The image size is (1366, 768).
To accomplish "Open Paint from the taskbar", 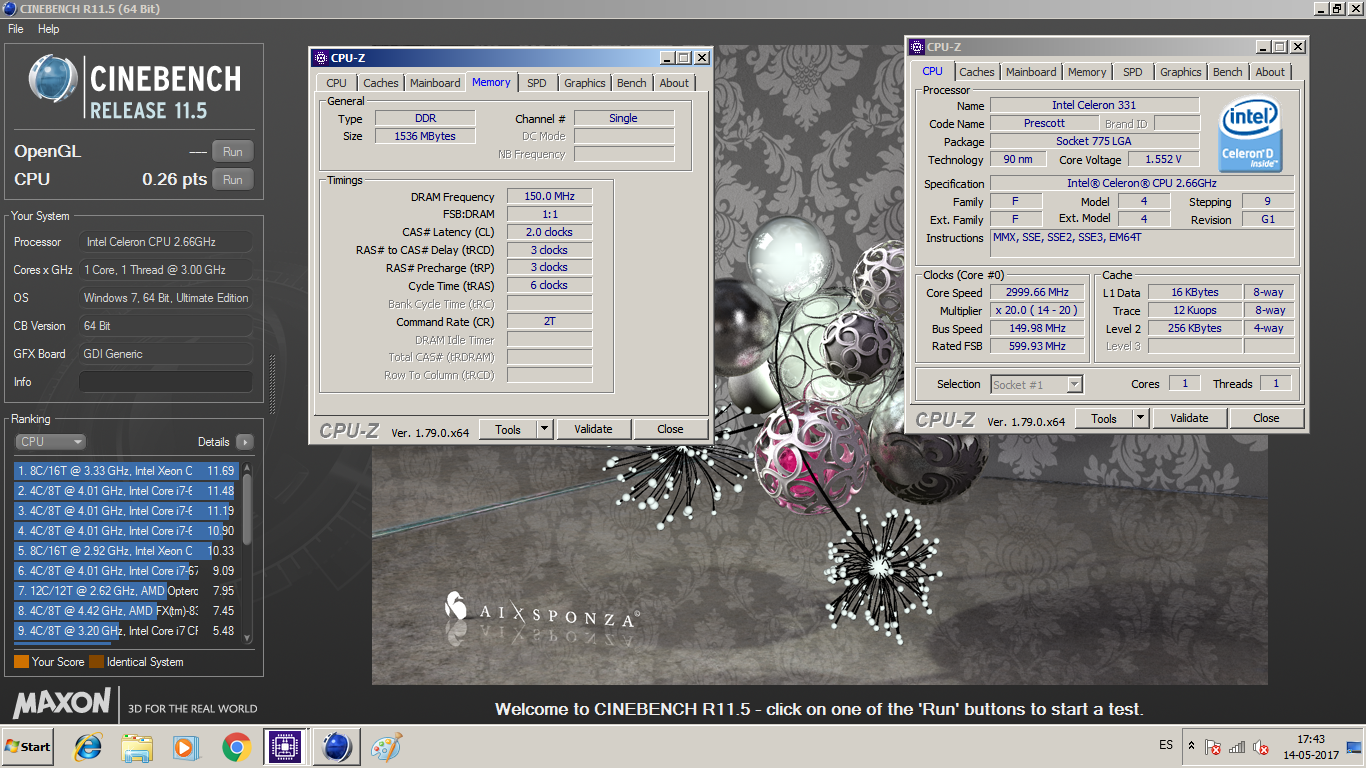I will (386, 747).
